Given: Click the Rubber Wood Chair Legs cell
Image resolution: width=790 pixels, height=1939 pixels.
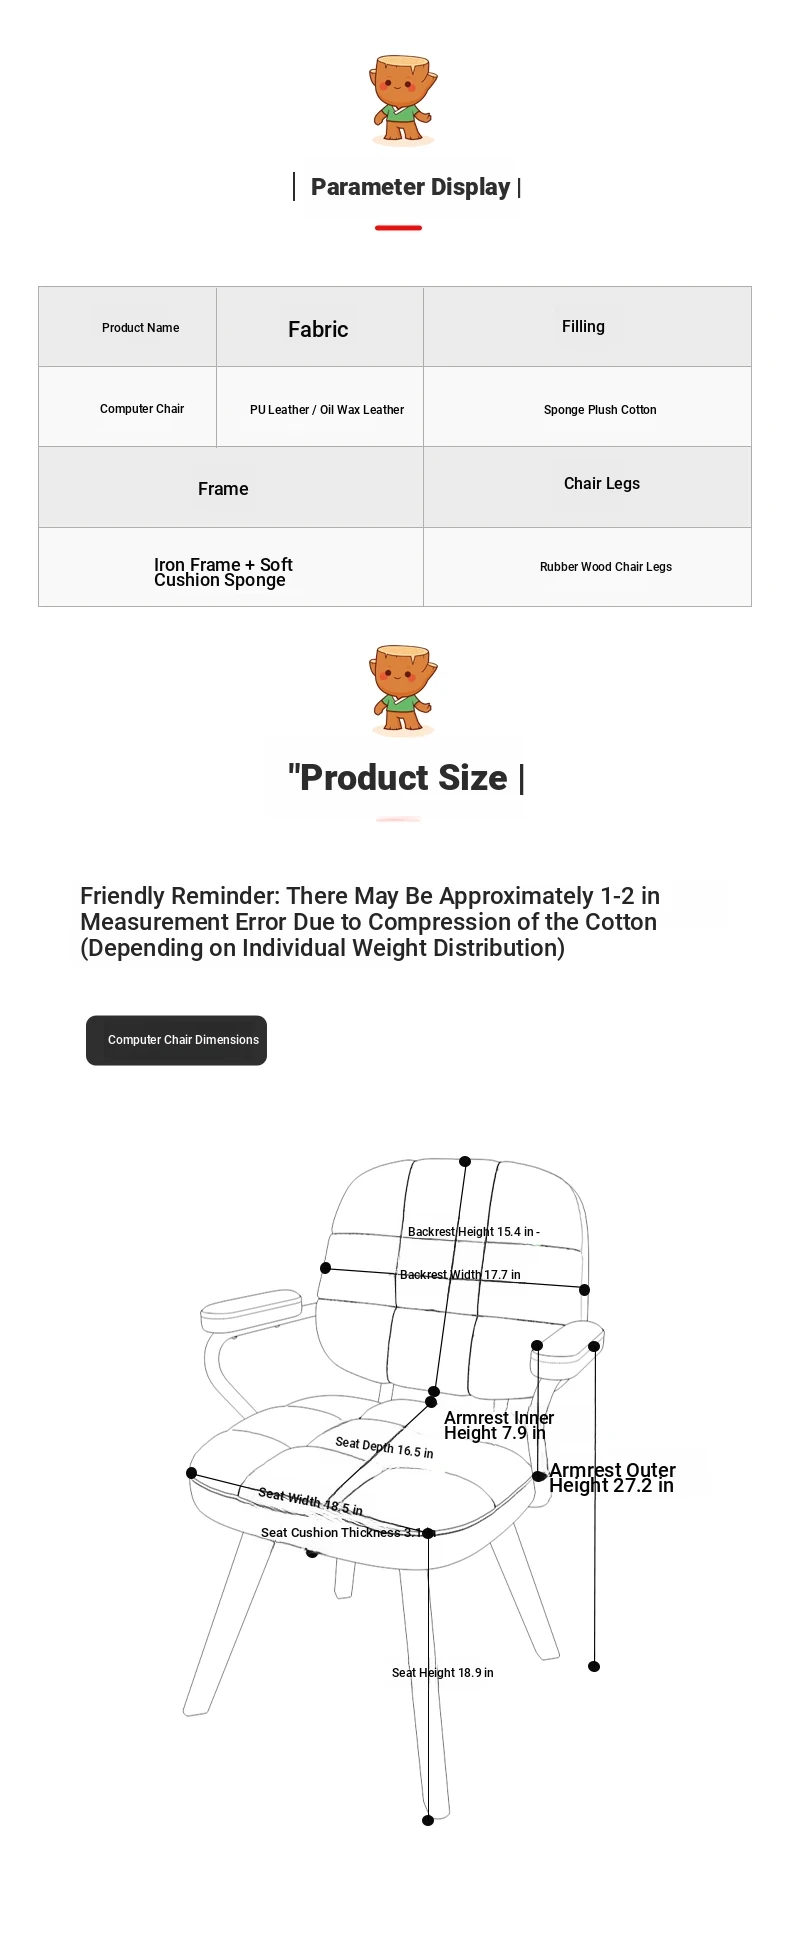Looking at the screenshot, I should pos(587,567).
